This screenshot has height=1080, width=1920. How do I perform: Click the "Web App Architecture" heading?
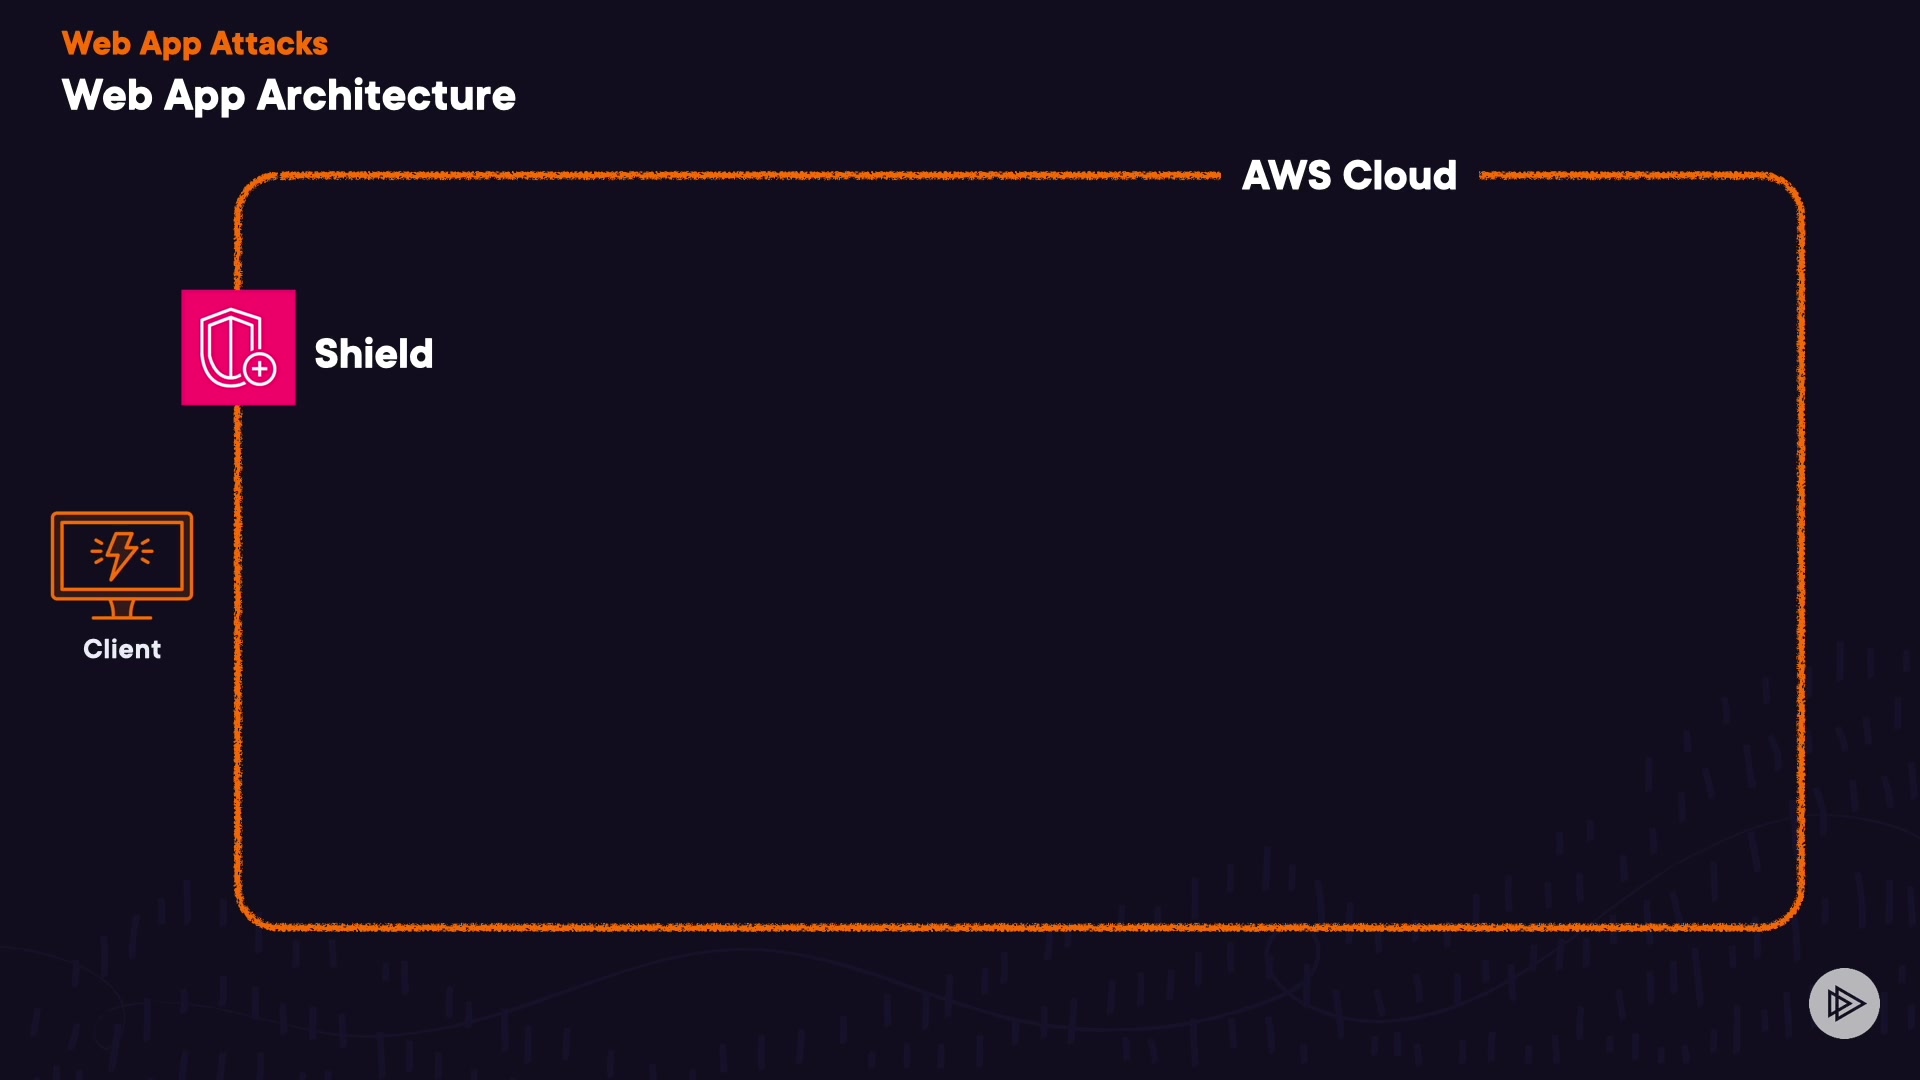tap(288, 96)
